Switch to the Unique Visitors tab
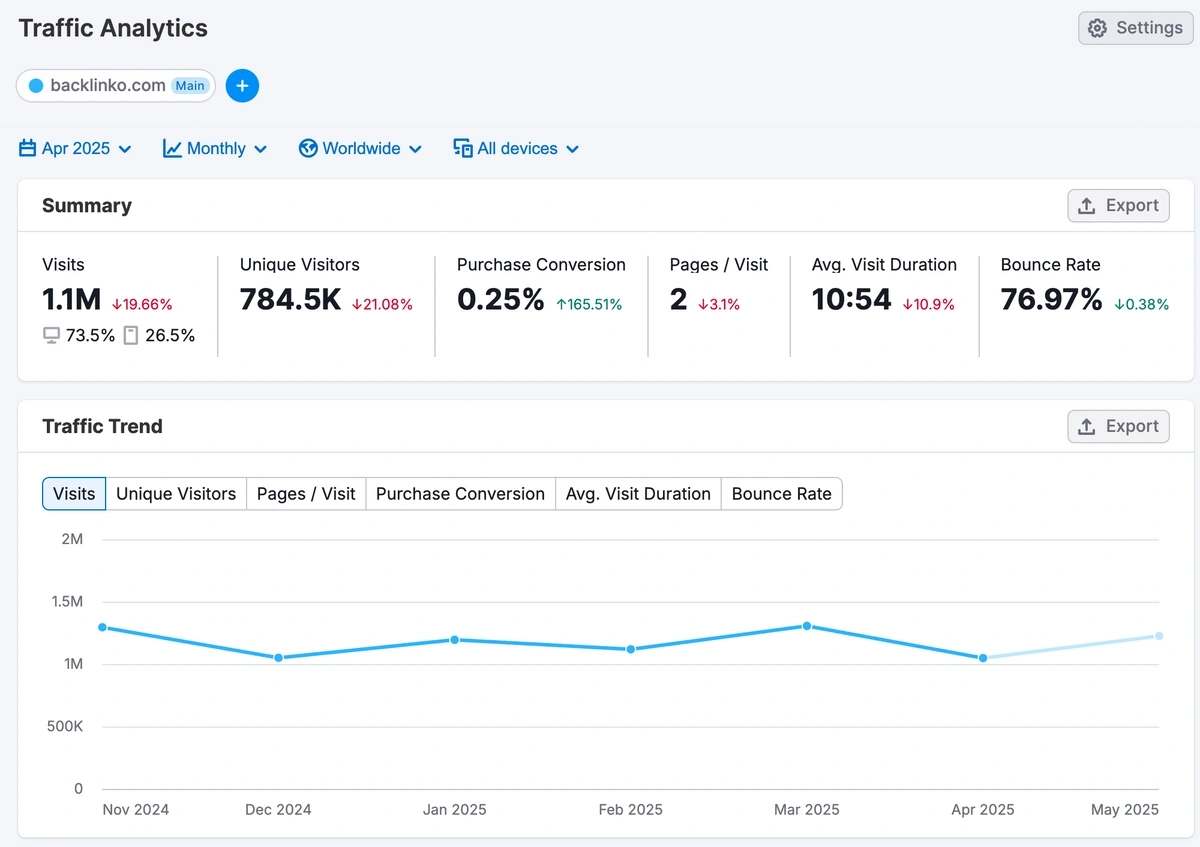This screenshot has width=1200, height=847. (176, 494)
